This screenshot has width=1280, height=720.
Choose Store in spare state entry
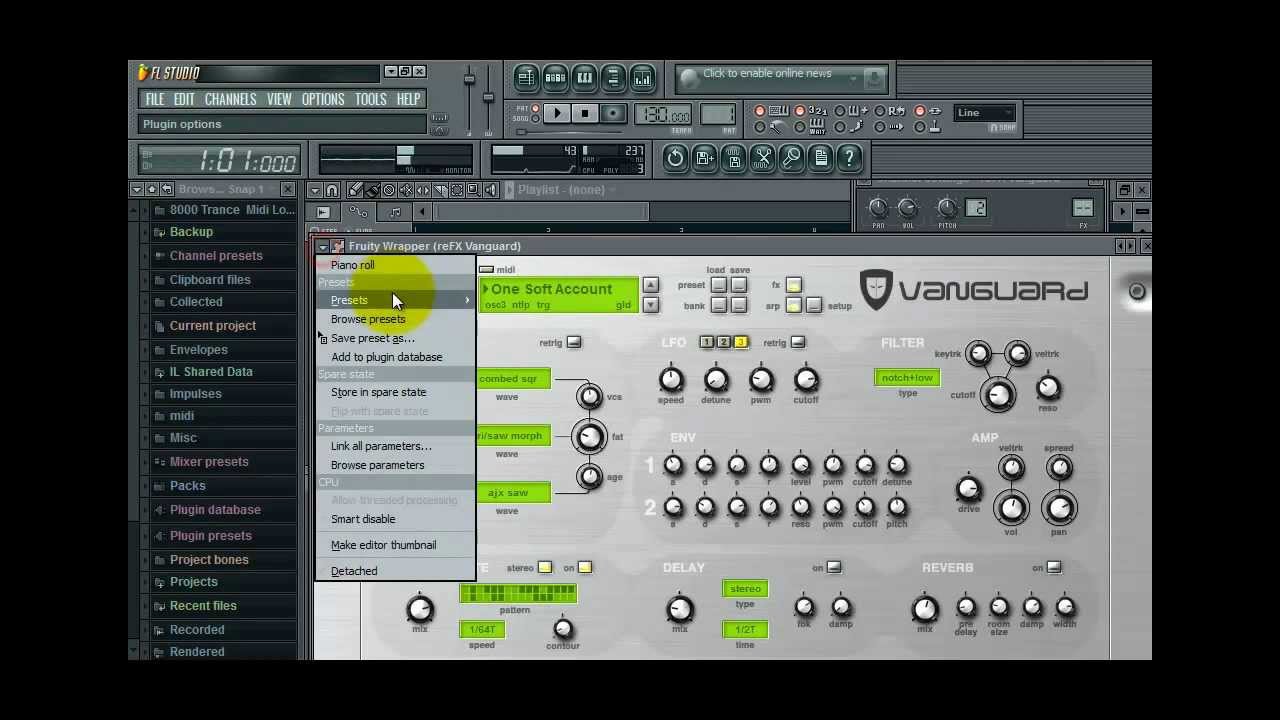pyautogui.click(x=395, y=392)
